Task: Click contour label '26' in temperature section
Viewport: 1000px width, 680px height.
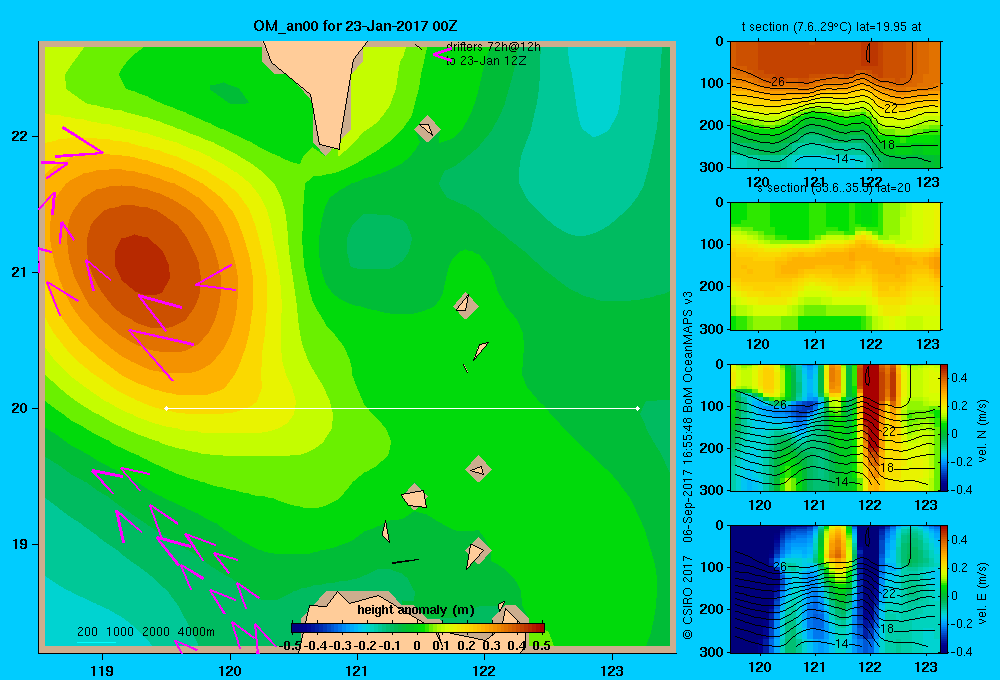Action: 778,82
